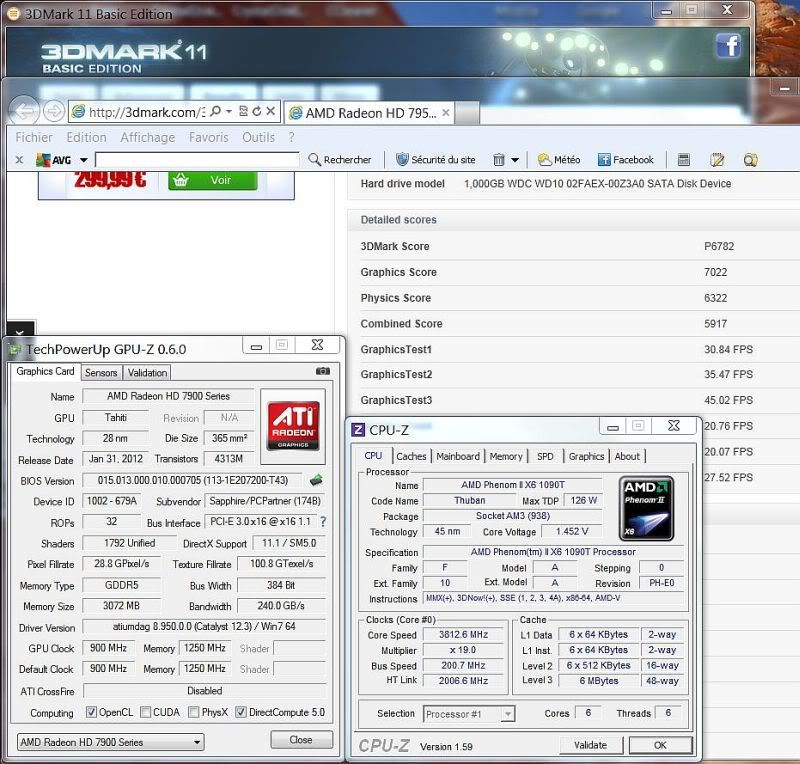The image size is (800, 764).
Task: Click inside the browser address bar
Action: [x=140, y=111]
